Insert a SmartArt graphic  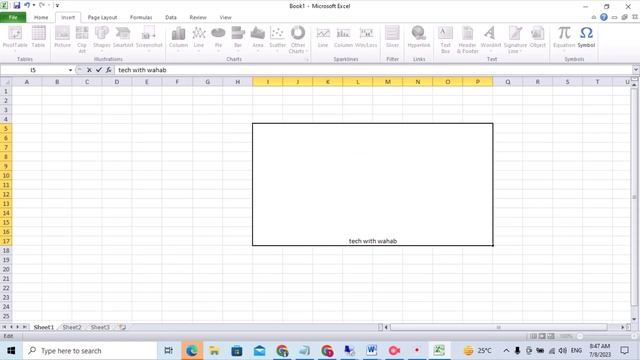point(123,38)
